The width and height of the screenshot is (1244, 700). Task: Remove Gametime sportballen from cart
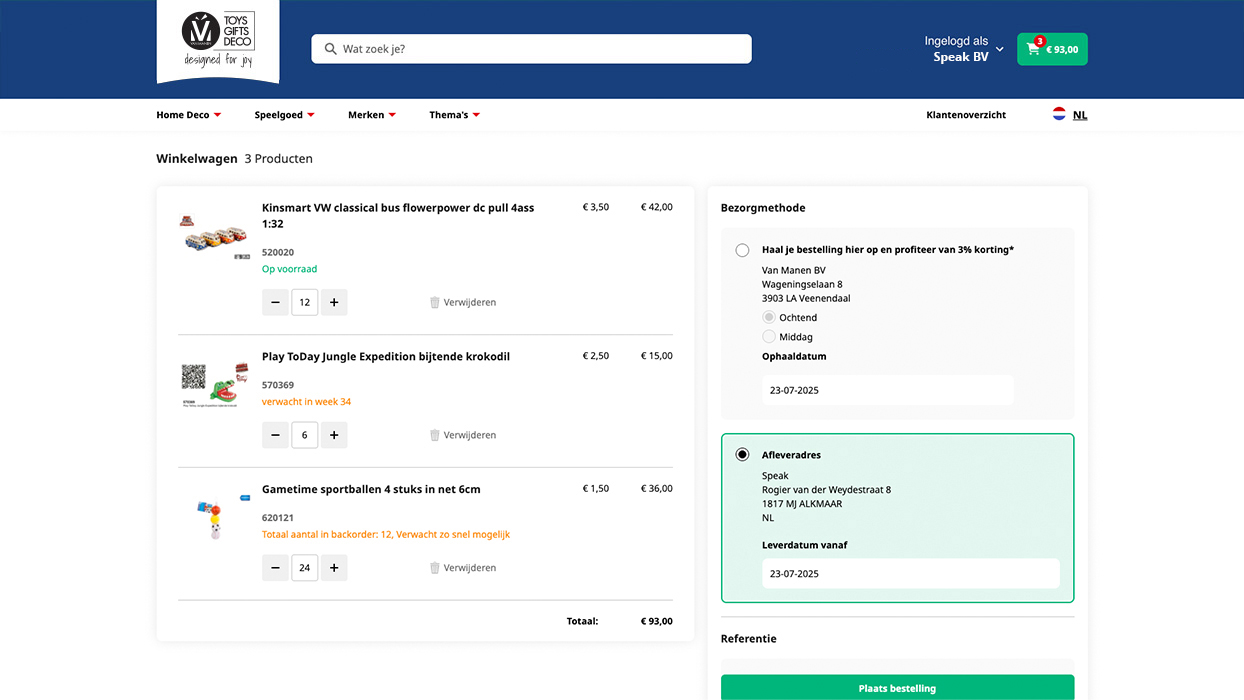point(462,568)
